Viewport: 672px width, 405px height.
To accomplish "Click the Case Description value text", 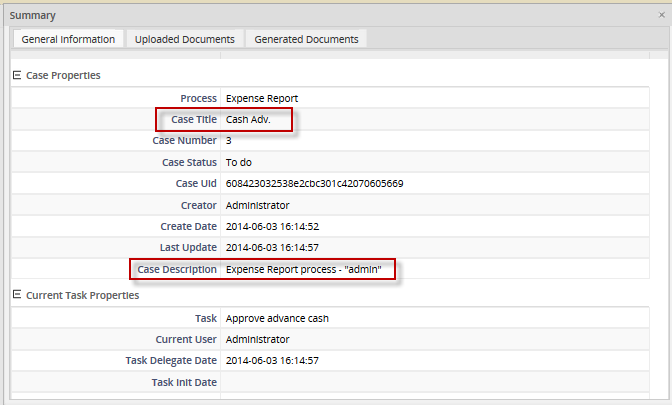I will point(310,269).
